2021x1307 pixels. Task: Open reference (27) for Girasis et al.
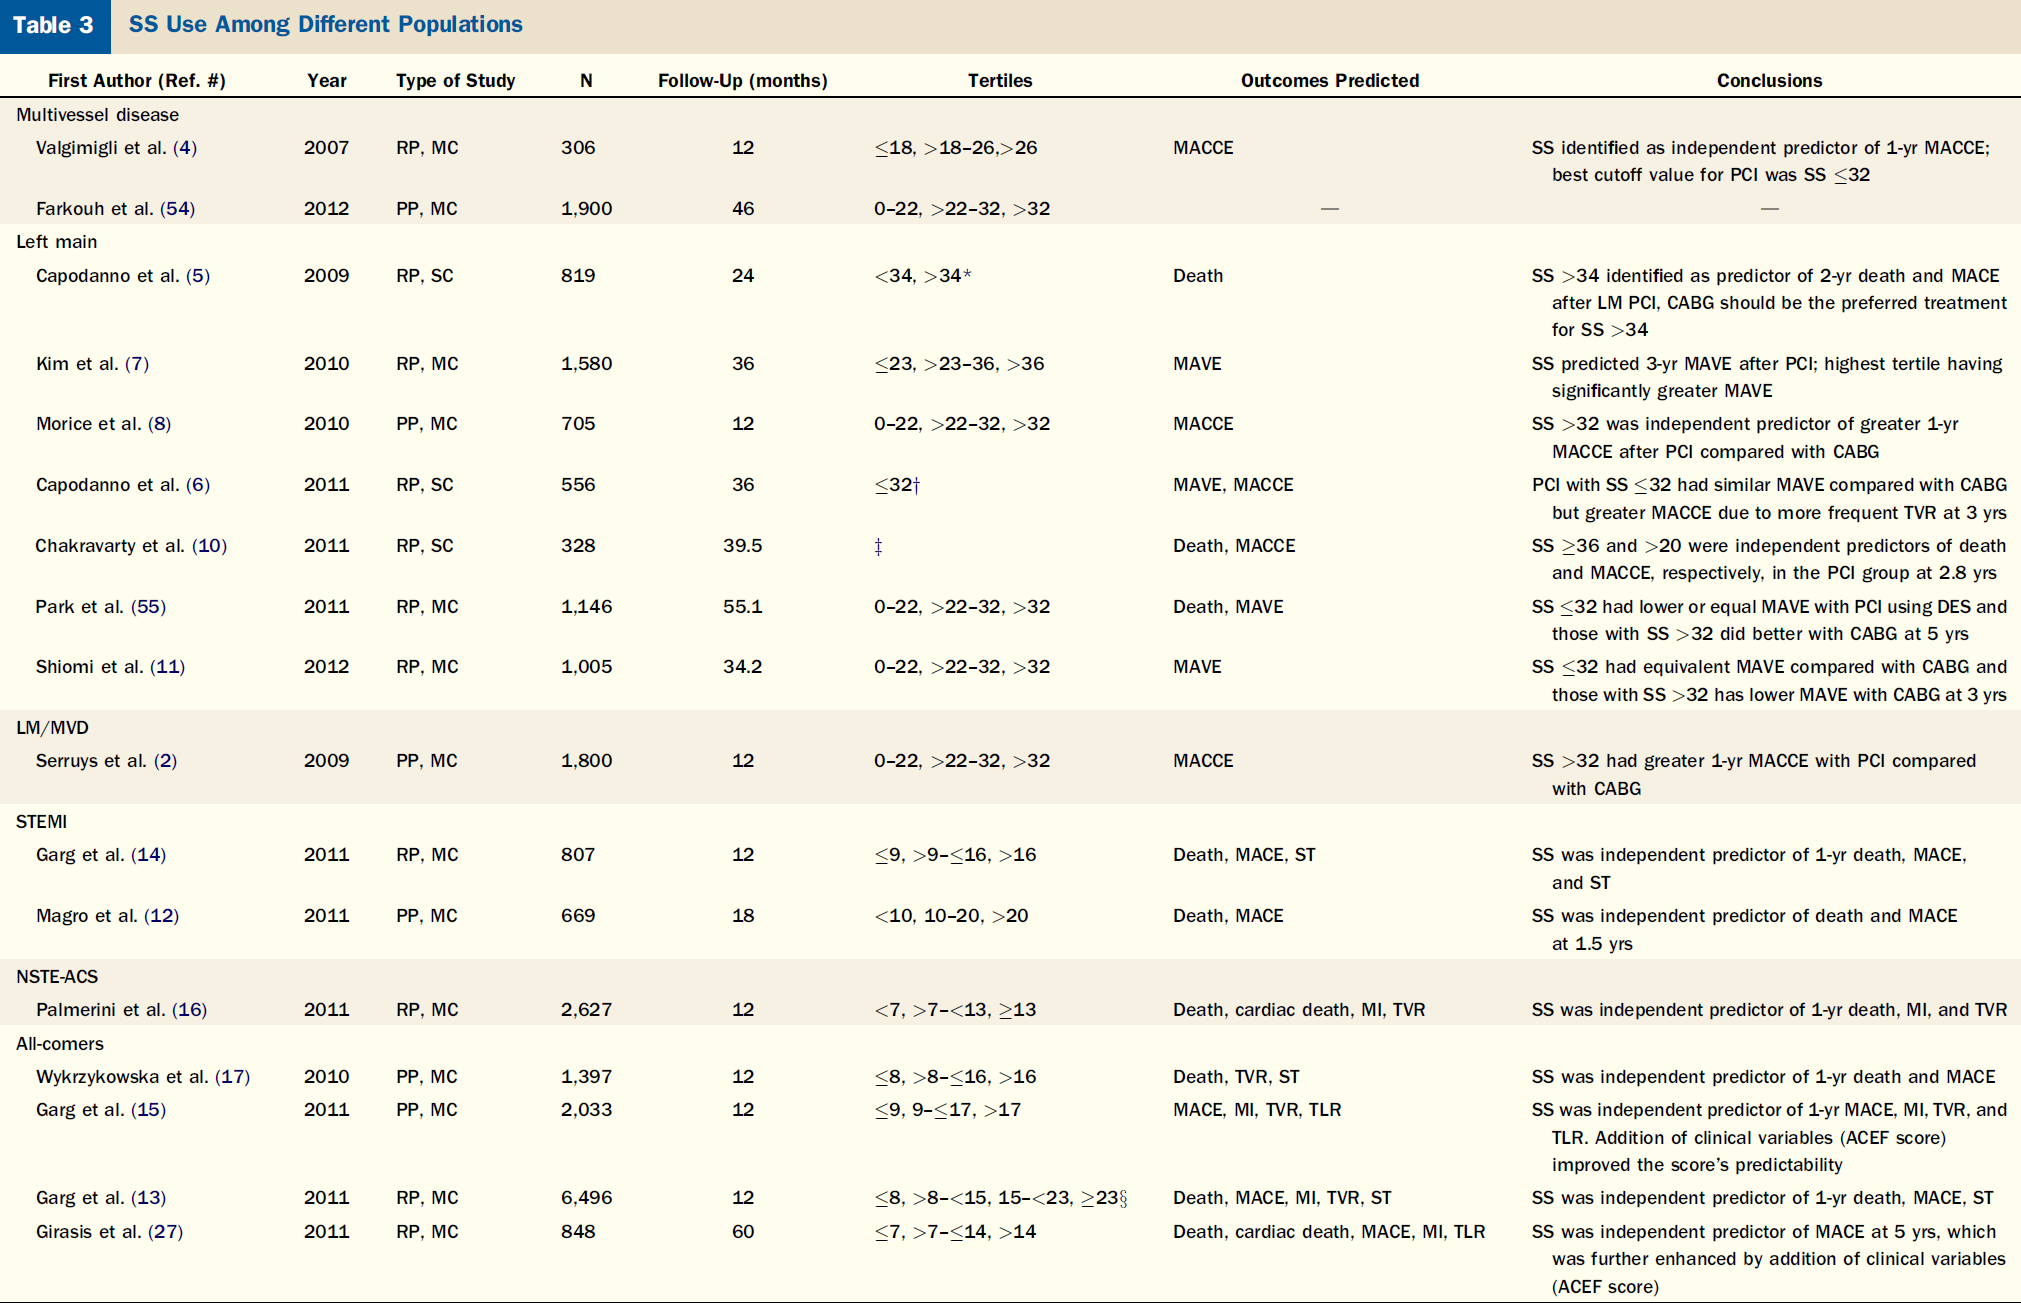pos(166,1232)
